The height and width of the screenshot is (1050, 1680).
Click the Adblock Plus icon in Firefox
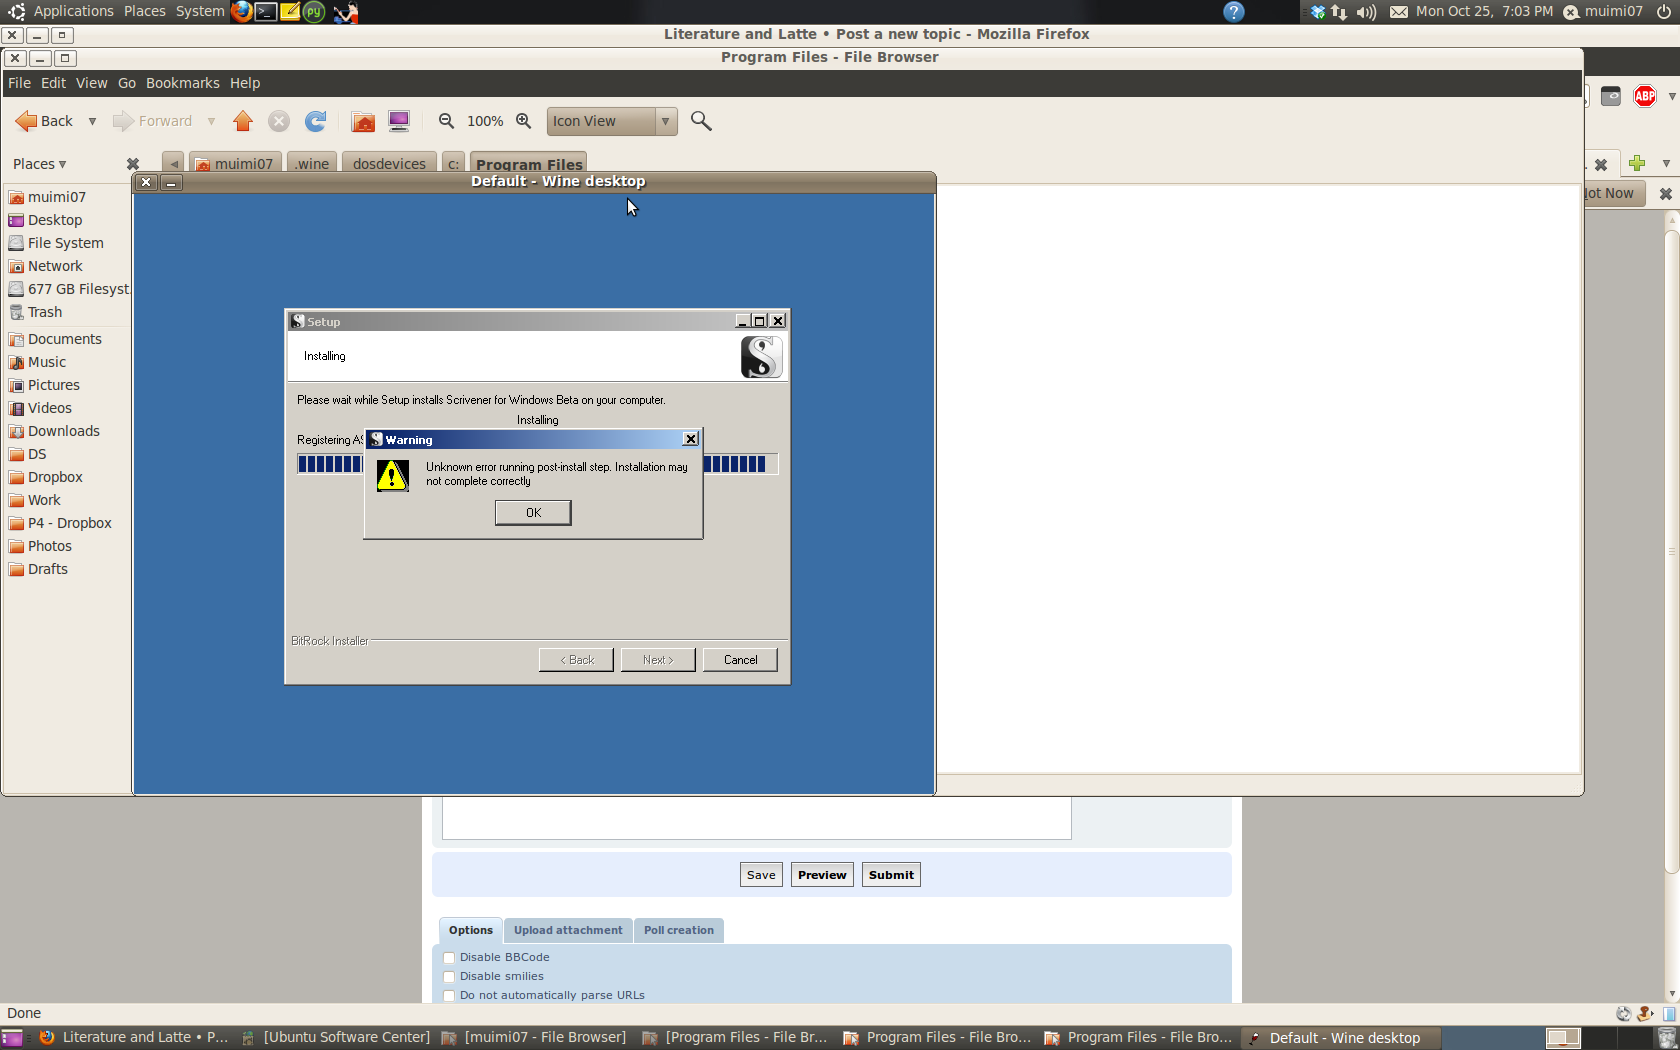point(1645,96)
